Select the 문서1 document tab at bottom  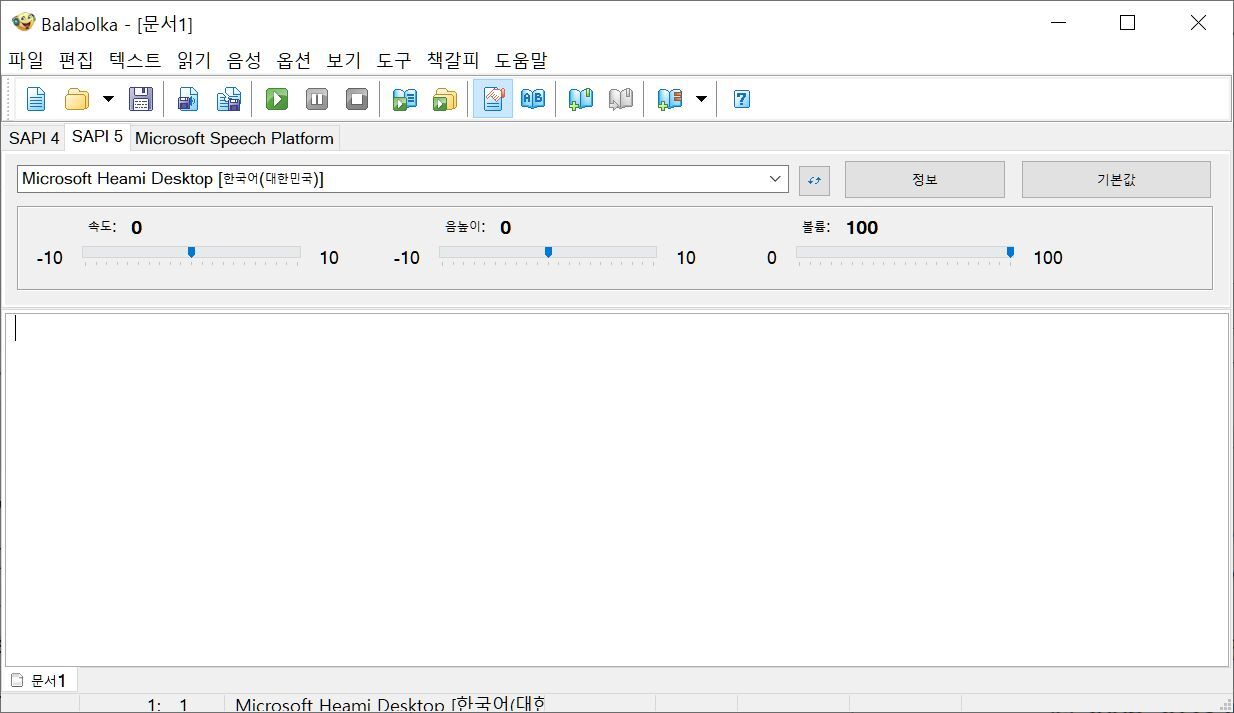point(40,681)
